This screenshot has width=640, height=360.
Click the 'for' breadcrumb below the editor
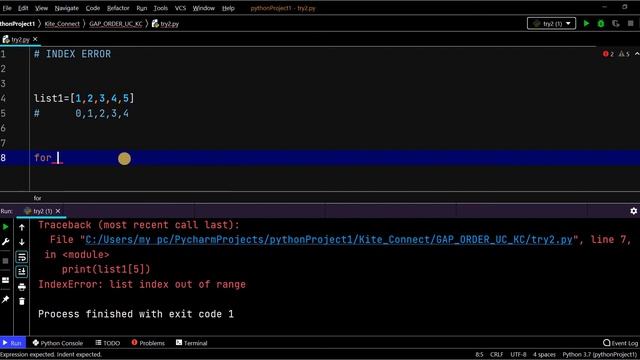click(x=38, y=198)
